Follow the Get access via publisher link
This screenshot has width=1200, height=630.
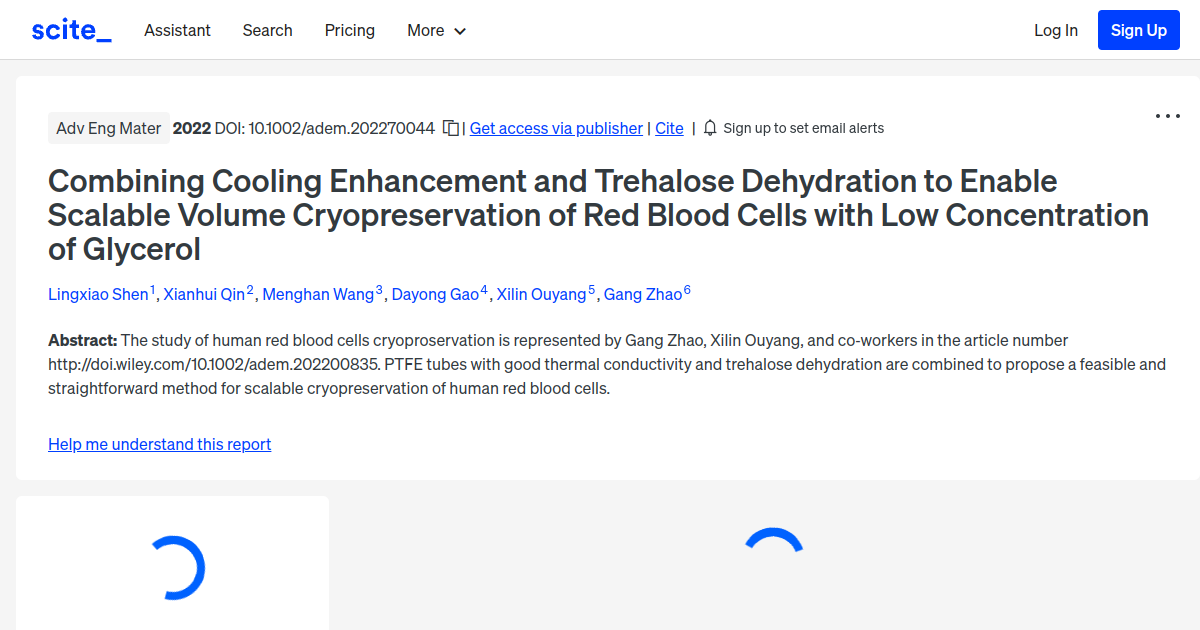[555, 128]
